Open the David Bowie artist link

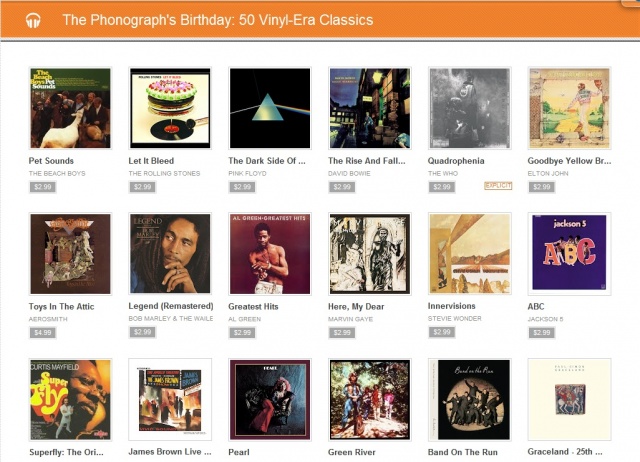pyautogui.click(x=349, y=173)
